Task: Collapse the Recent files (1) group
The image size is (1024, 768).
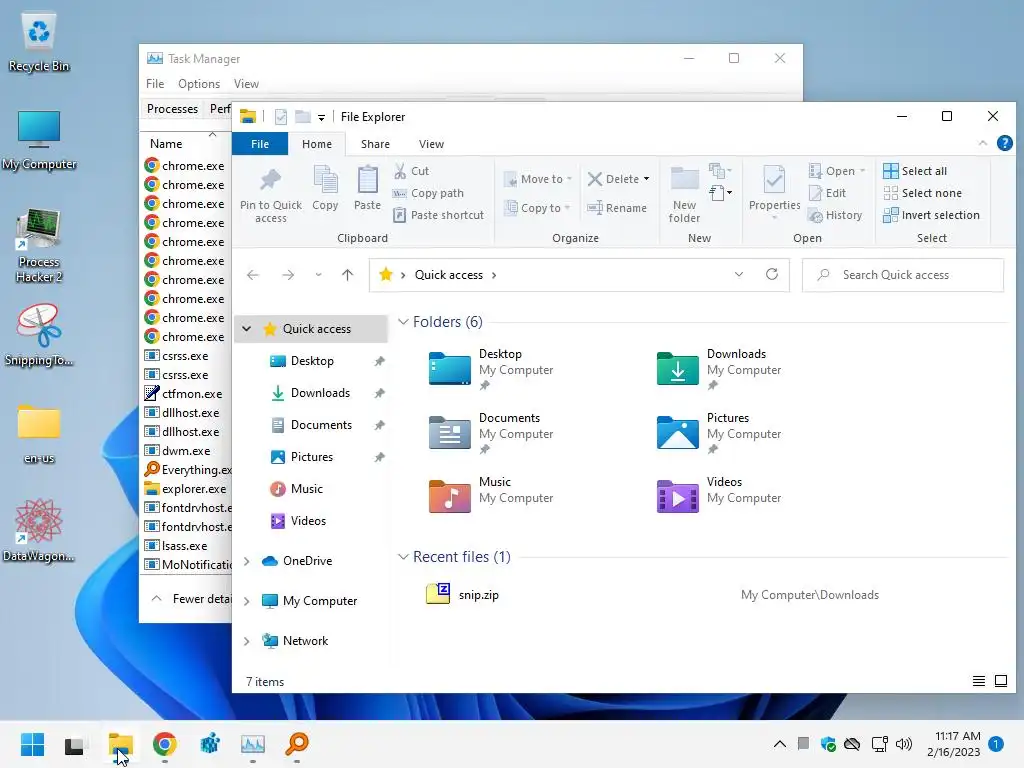Action: 403,556
